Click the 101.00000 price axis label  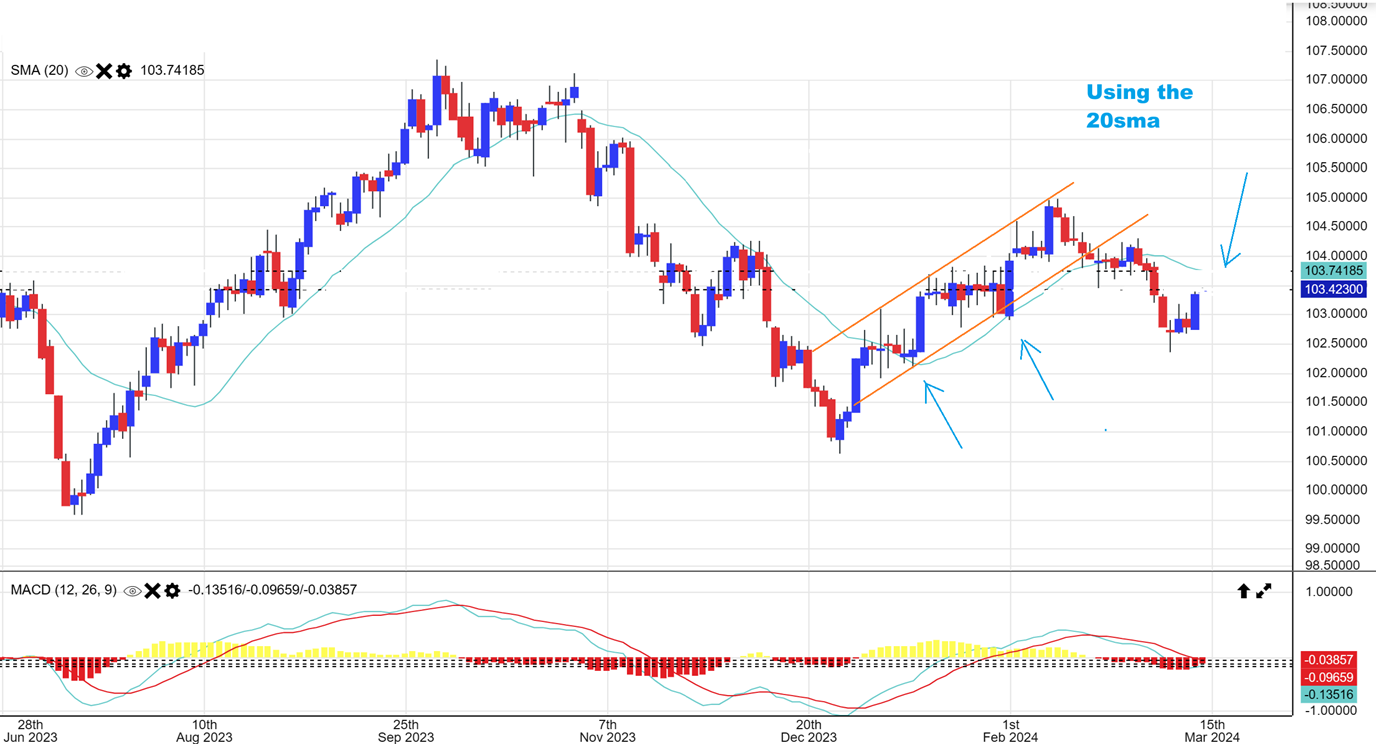[x=1338, y=431]
